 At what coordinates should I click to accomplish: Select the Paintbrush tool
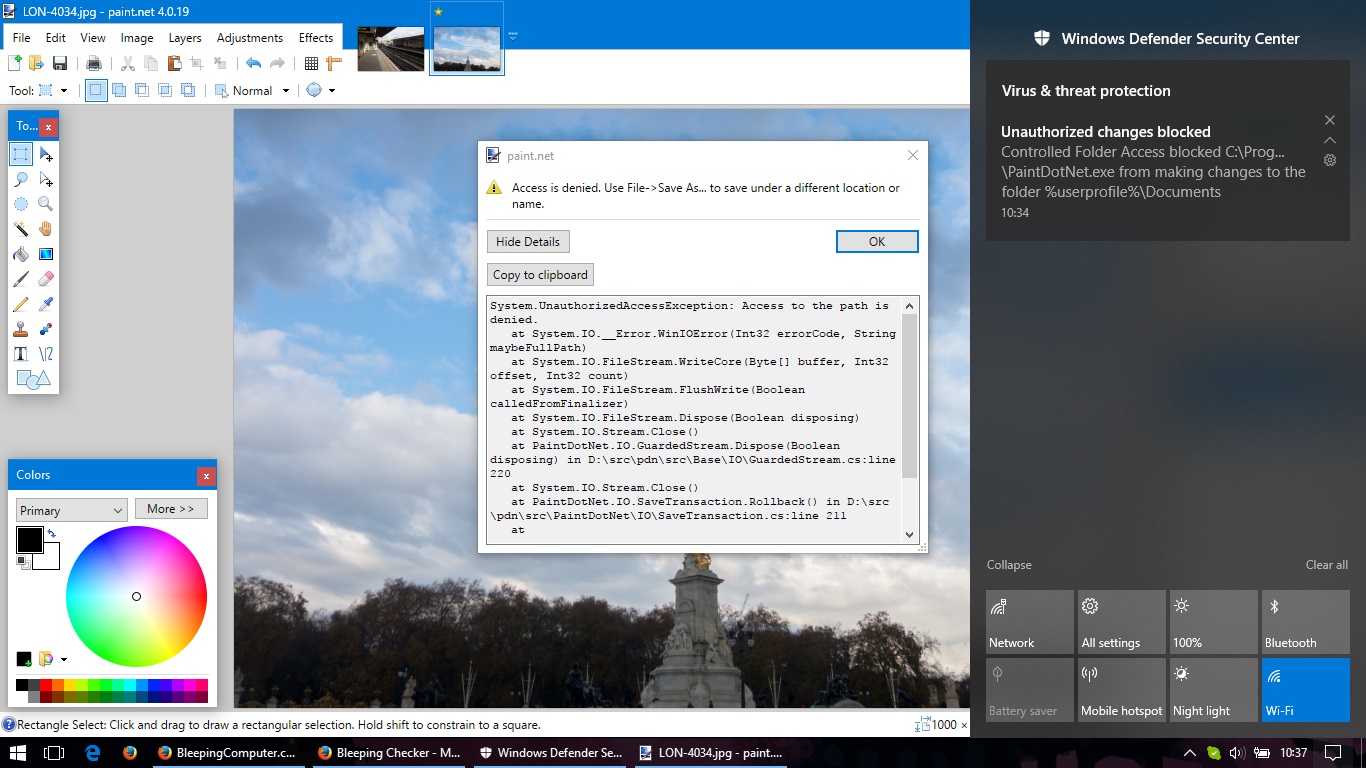click(21, 279)
